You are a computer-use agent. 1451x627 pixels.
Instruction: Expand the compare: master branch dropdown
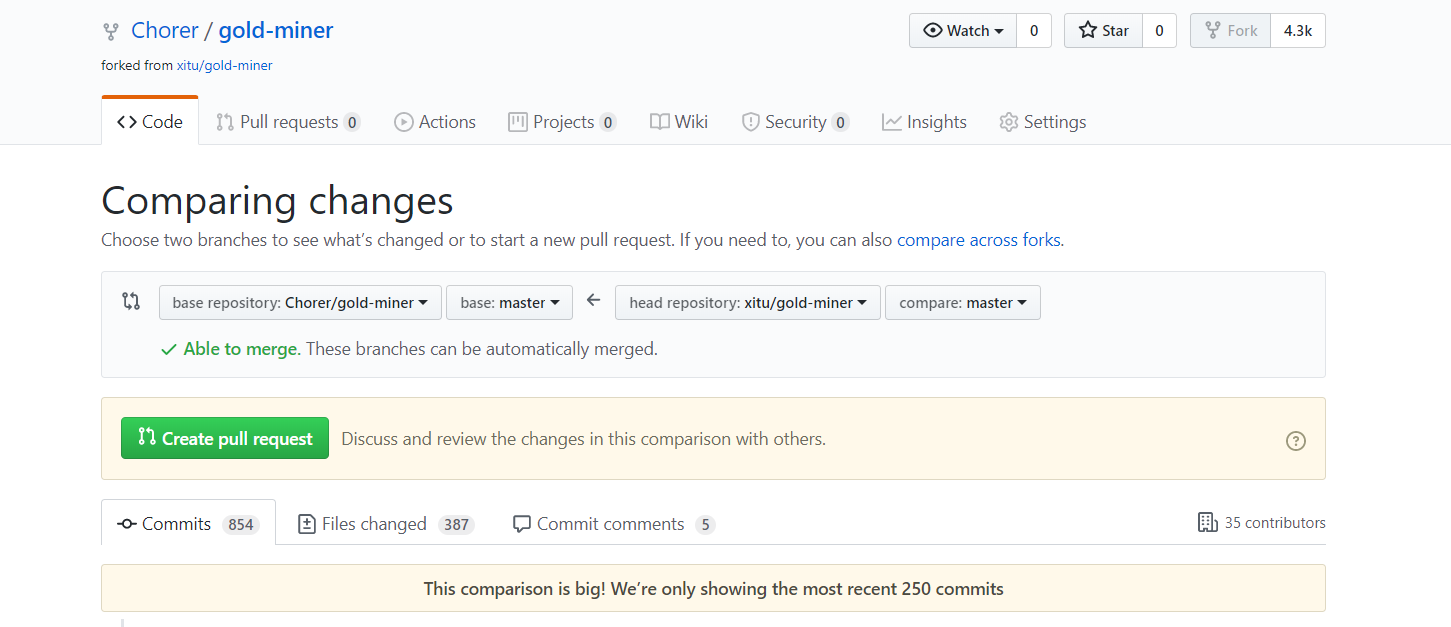coord(962,303)
